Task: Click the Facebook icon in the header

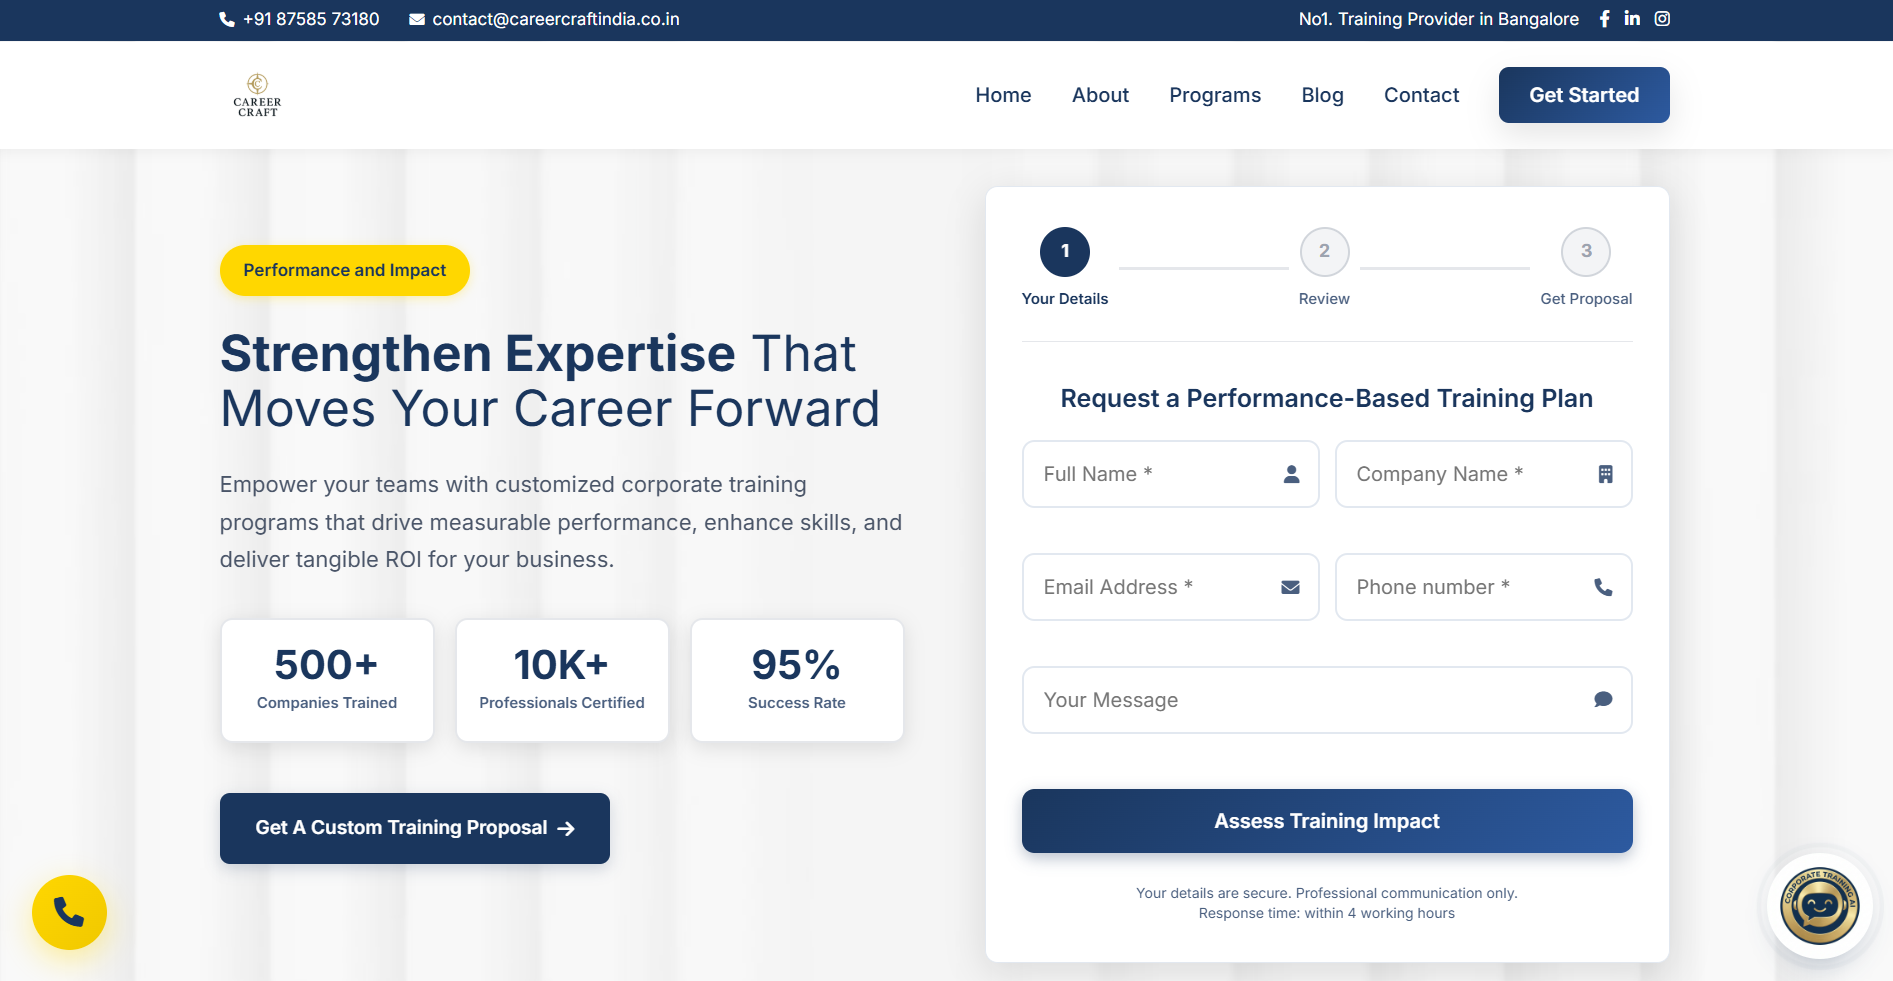Action: [x=1604, y=18]
